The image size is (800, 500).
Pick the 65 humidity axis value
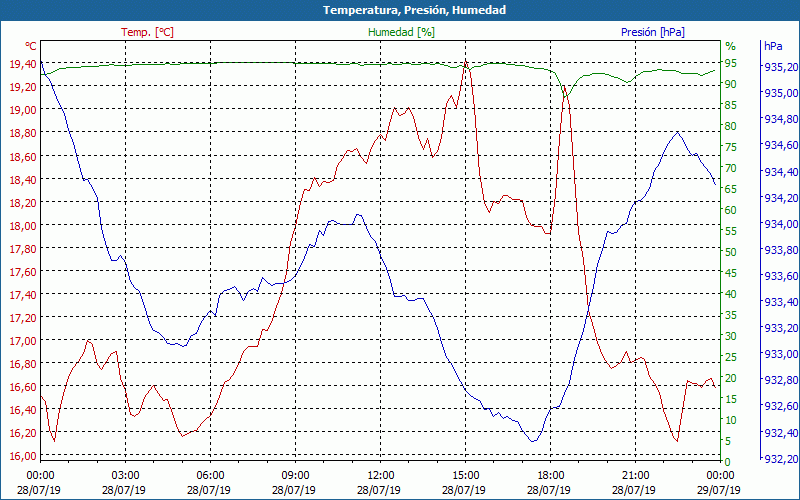click(731, 189)
